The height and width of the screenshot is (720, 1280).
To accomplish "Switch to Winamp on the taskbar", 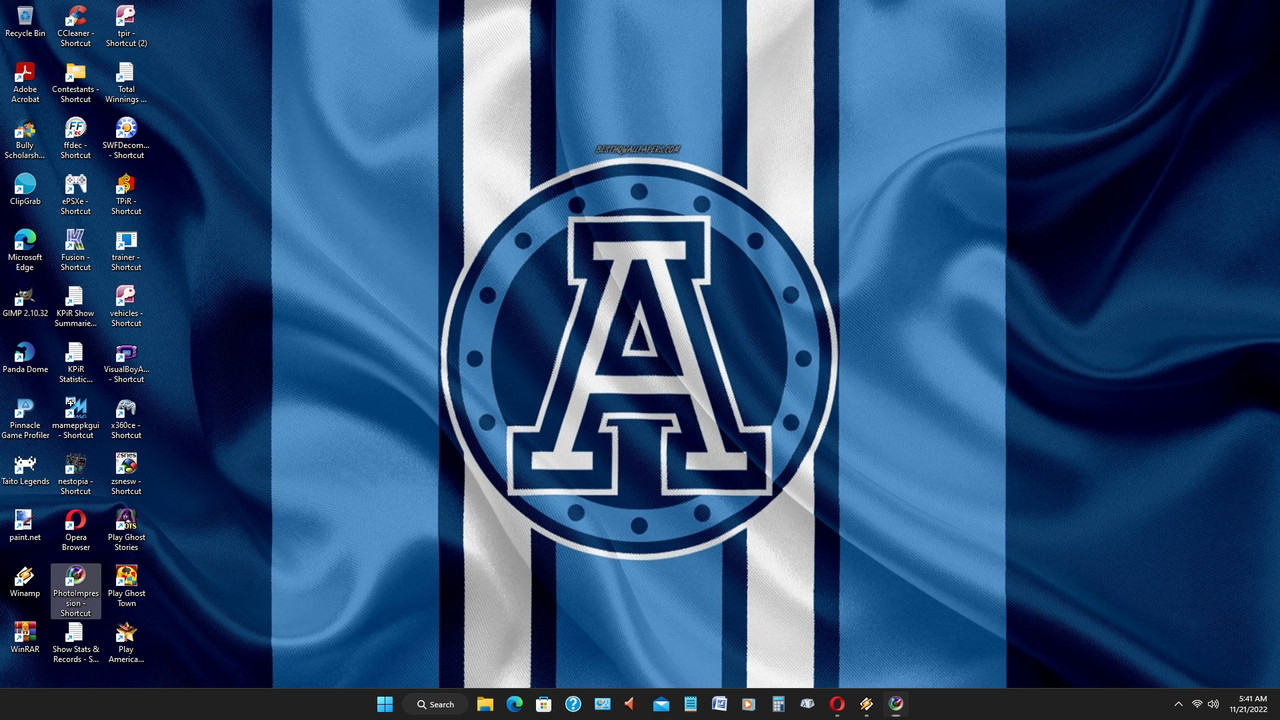I will click(866, 704).
